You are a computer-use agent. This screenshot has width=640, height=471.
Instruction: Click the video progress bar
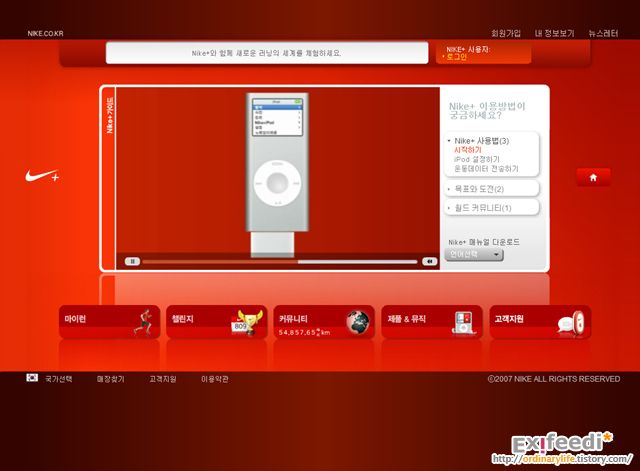280,262
